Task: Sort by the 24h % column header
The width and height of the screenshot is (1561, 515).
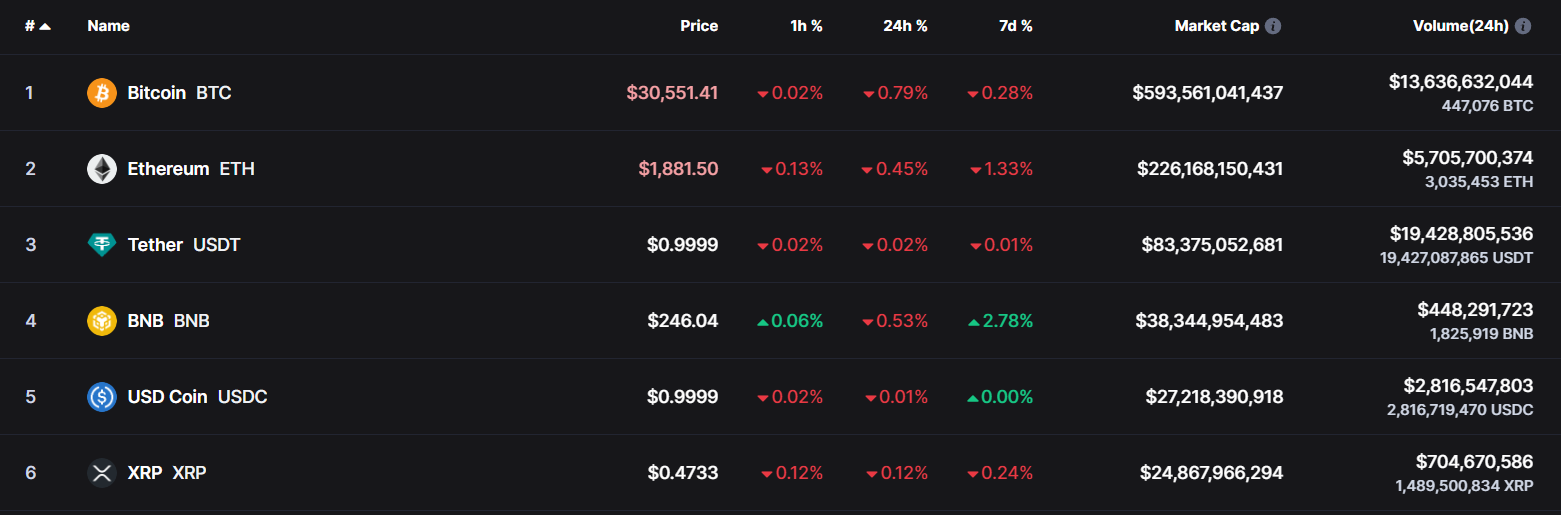Action: pyautogui.click(x=905, y=26)
